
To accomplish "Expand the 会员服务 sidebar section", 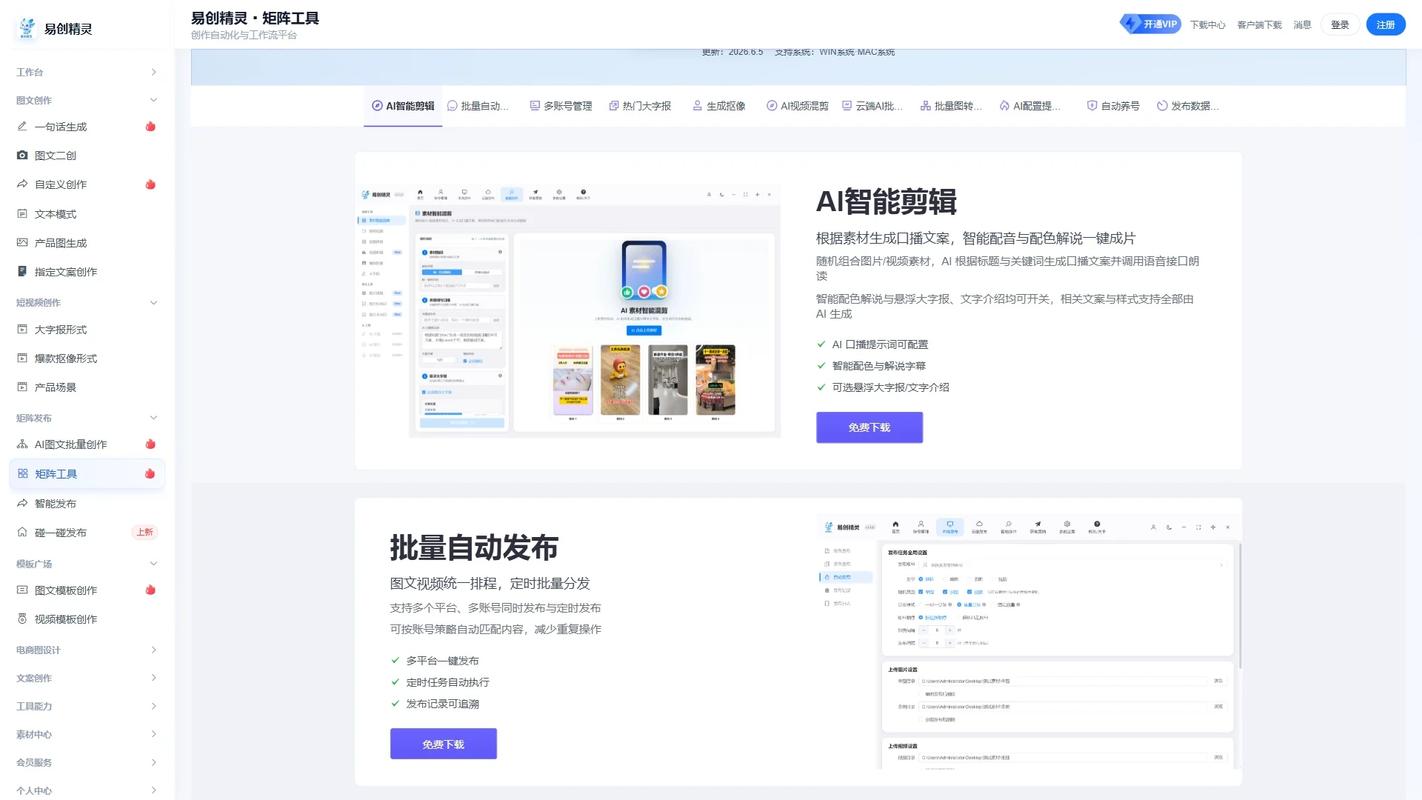I will [x=87, y=762].
